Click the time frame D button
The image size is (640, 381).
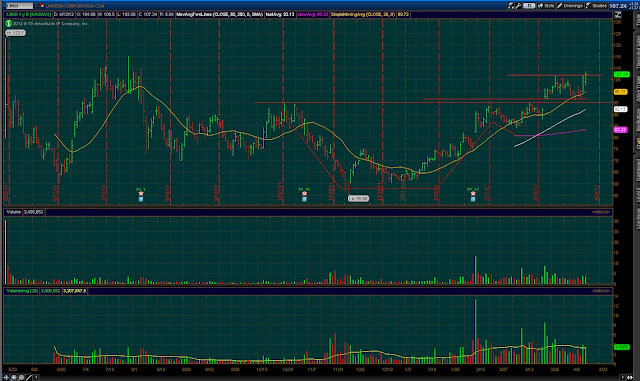[529, 6]
